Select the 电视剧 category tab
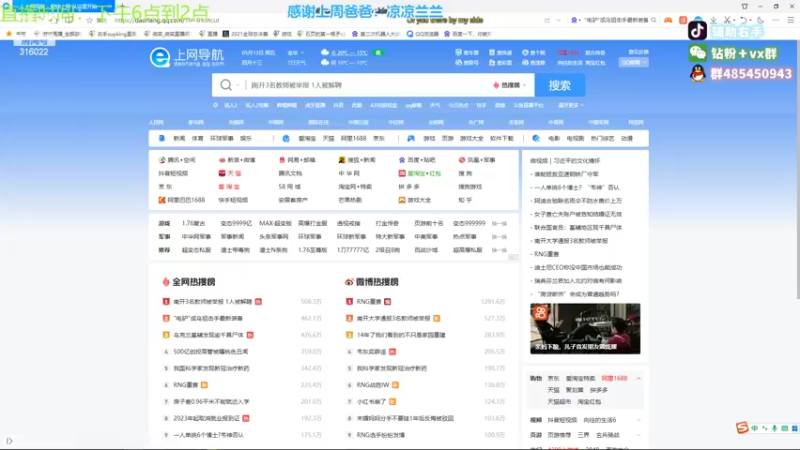 pos(575,138)
